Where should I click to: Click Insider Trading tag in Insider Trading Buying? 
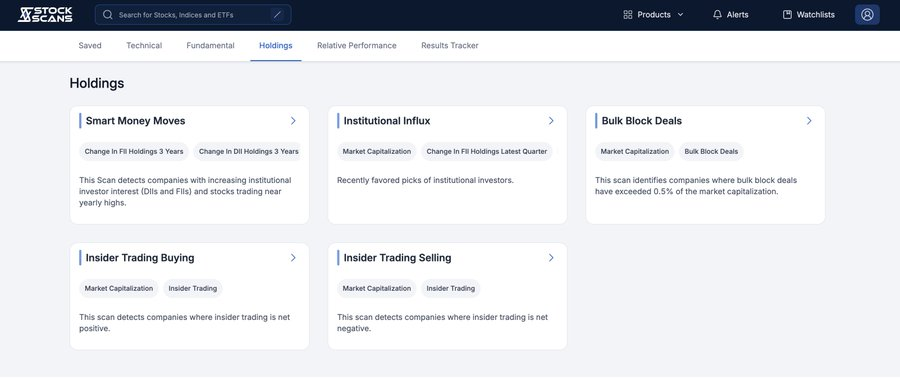[x=192, y=289]
